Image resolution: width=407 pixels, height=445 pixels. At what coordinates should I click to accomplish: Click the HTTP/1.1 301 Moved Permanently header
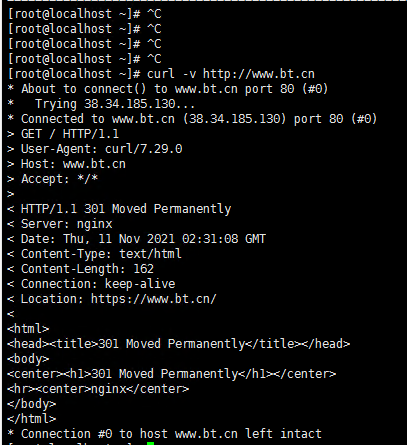tap(126, 209)
